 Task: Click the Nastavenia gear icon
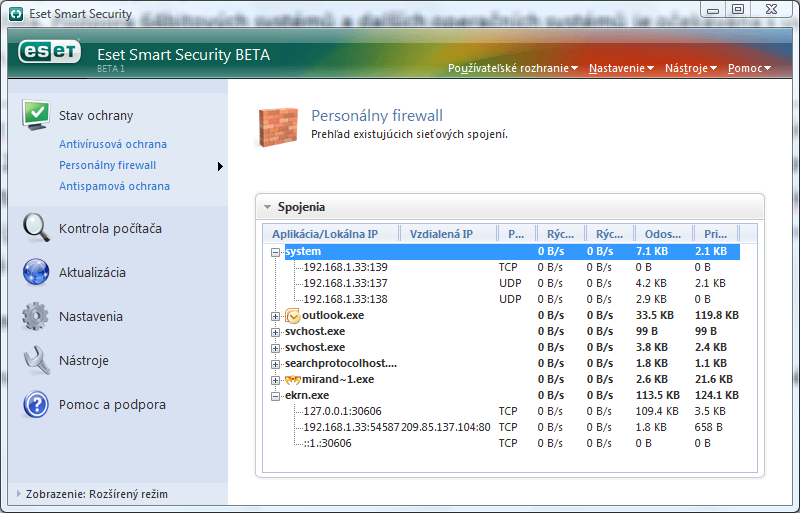[35, 316]
